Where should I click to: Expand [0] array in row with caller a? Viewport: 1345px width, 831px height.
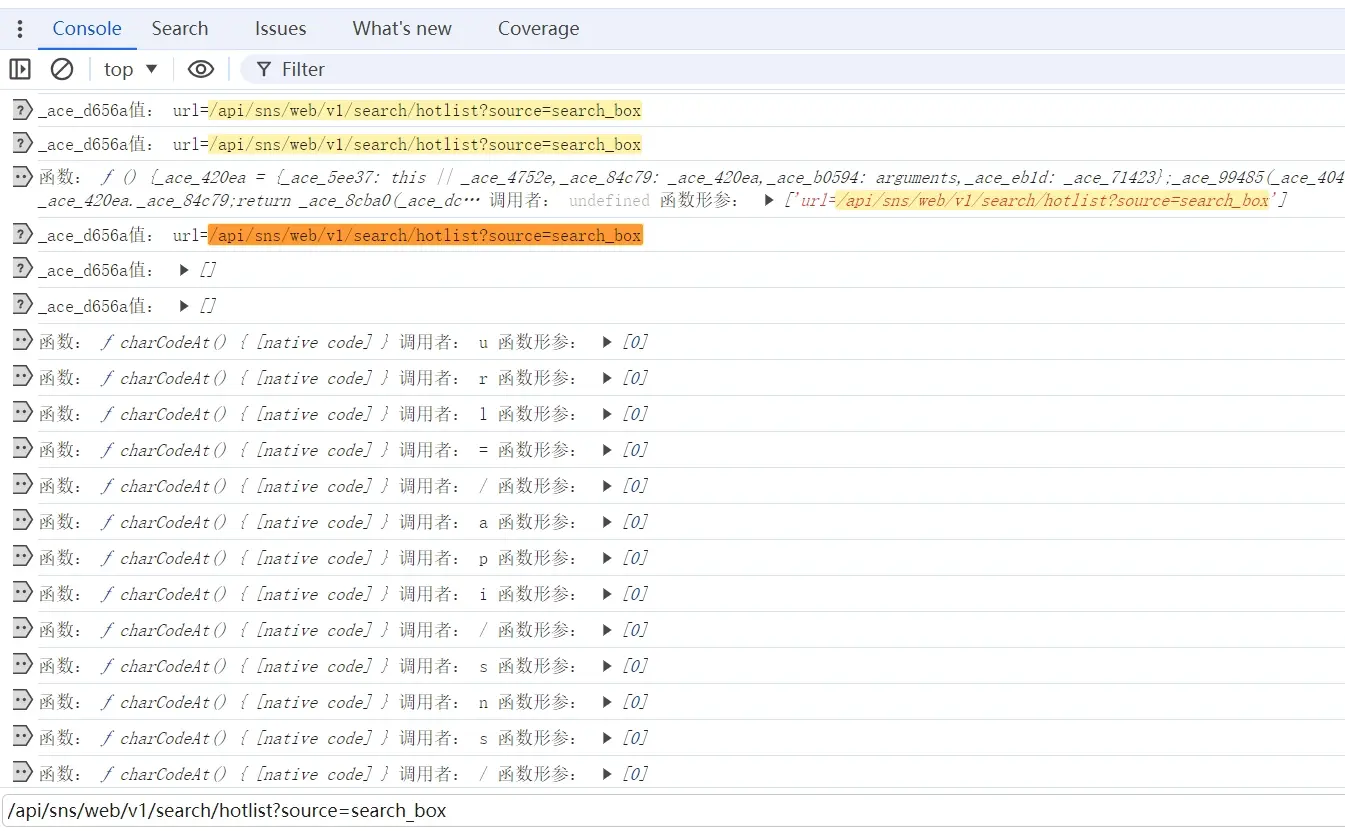tap(607, 523)
